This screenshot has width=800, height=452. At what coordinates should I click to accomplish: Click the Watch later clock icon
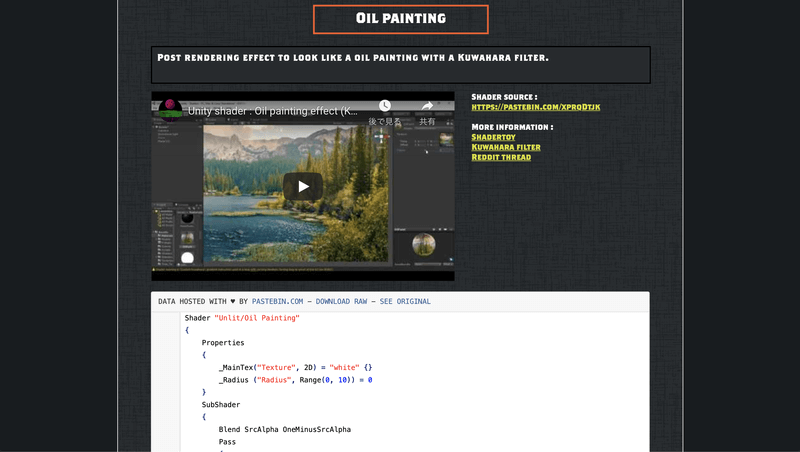(x=385, y=106)
